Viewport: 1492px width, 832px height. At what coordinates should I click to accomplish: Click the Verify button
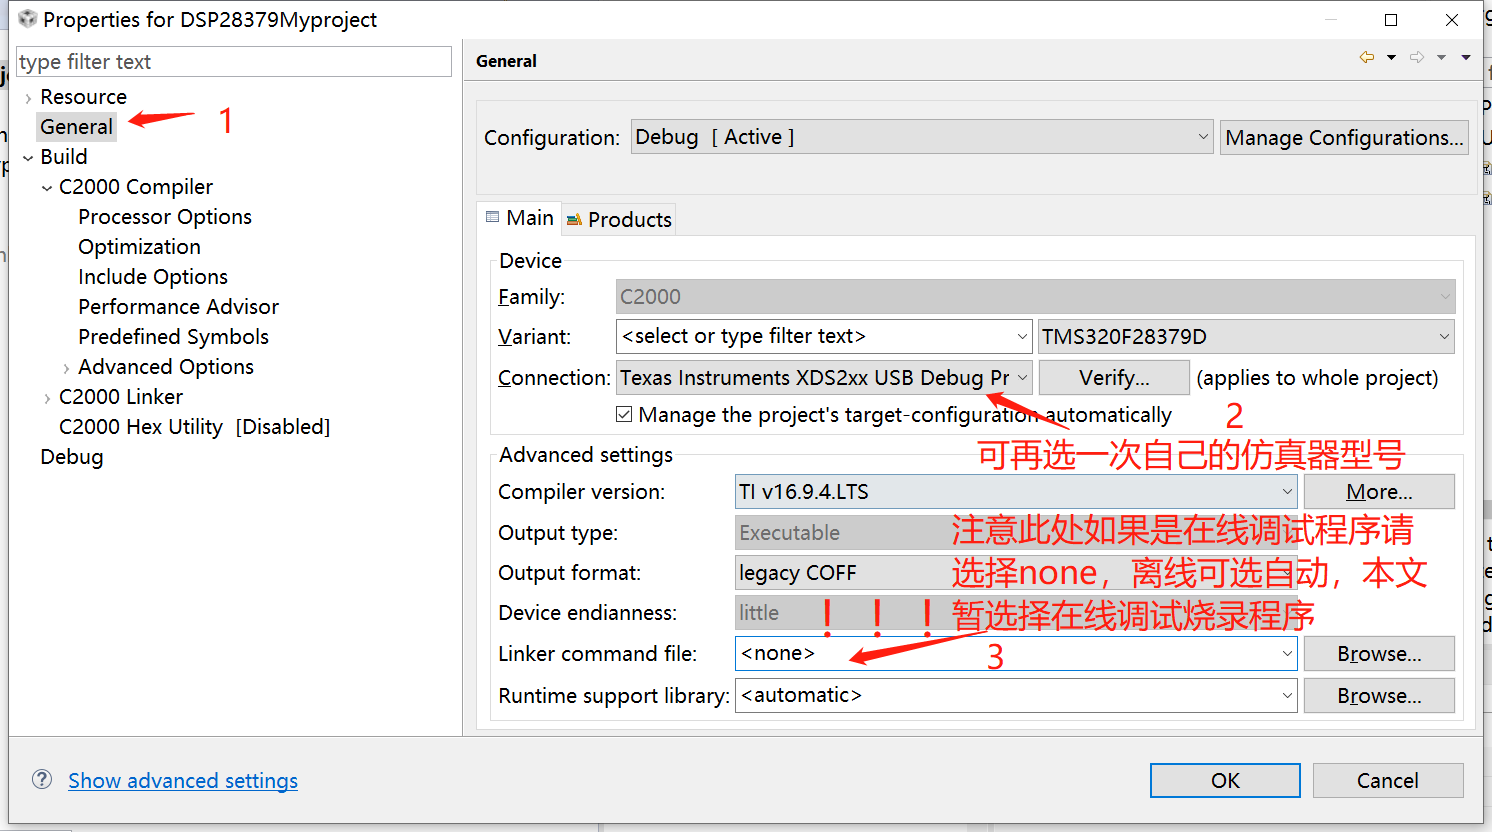coord(1114,377)
